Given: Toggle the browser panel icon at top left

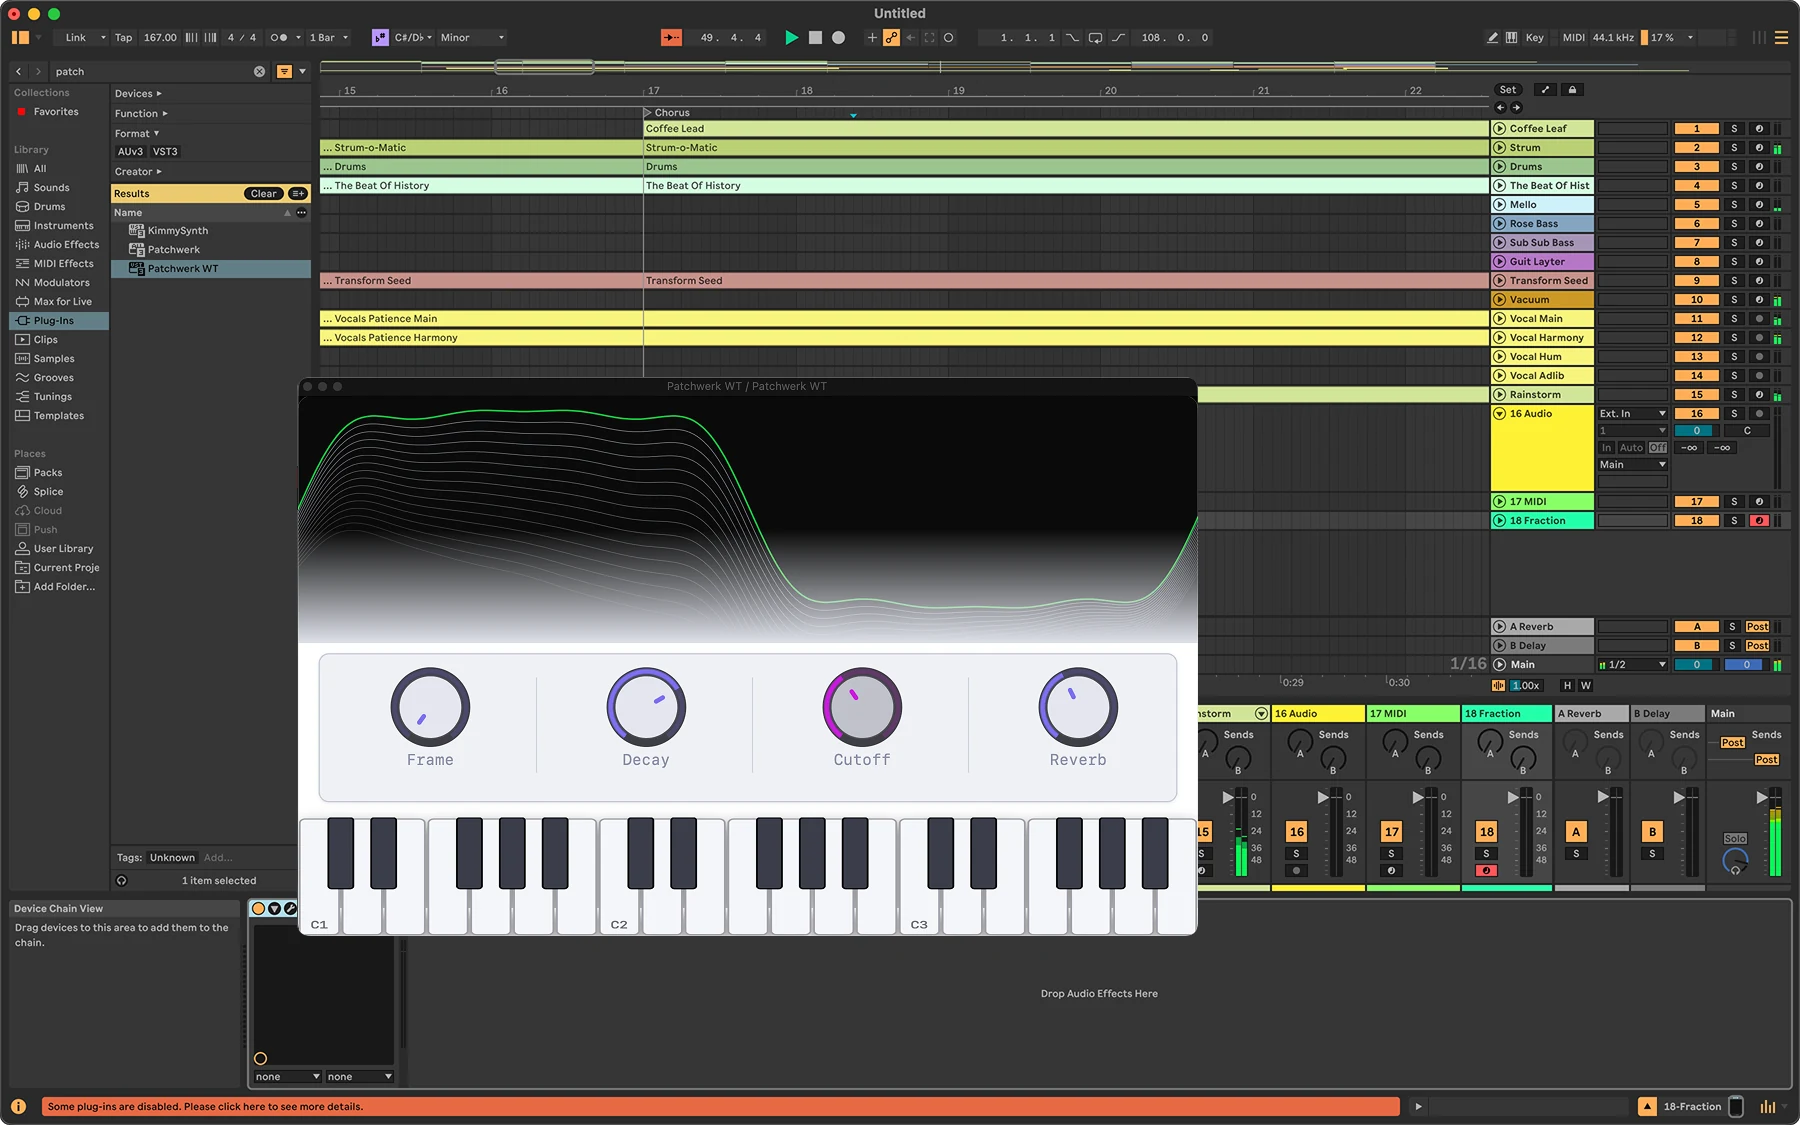Looking at the screenshot, I should pos(20,38).
